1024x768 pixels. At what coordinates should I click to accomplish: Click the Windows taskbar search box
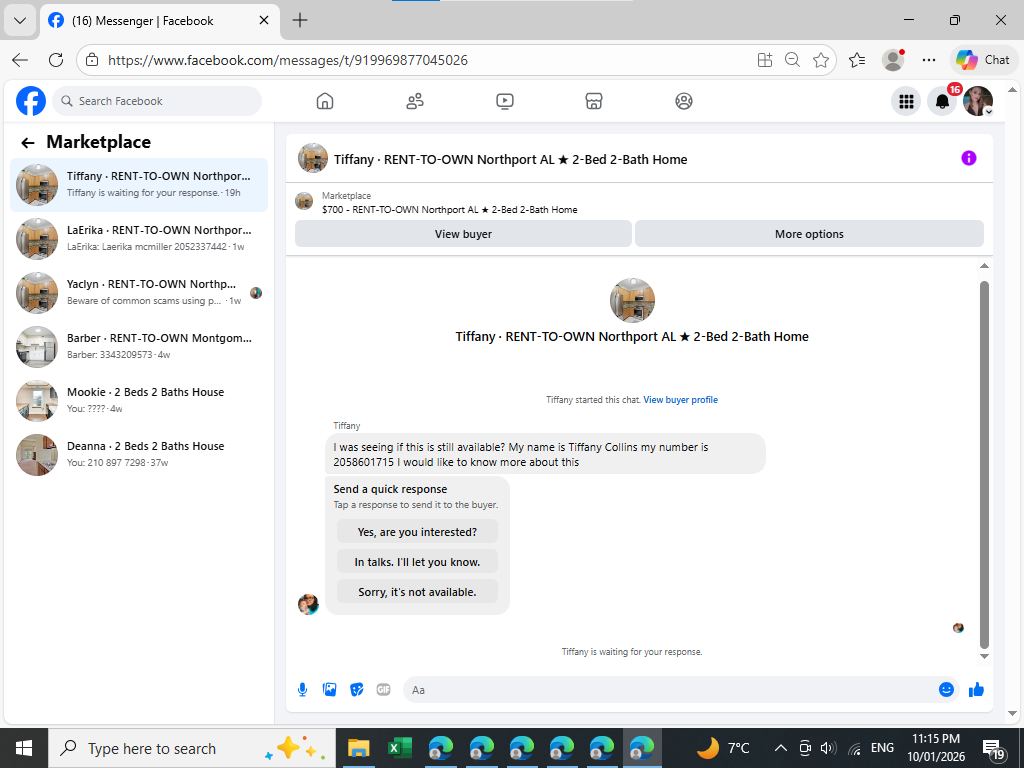192,748
